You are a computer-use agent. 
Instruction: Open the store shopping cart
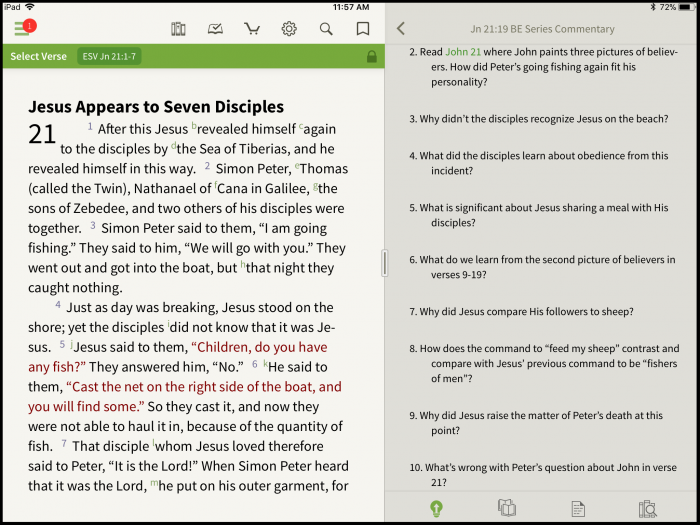(252, 29)
